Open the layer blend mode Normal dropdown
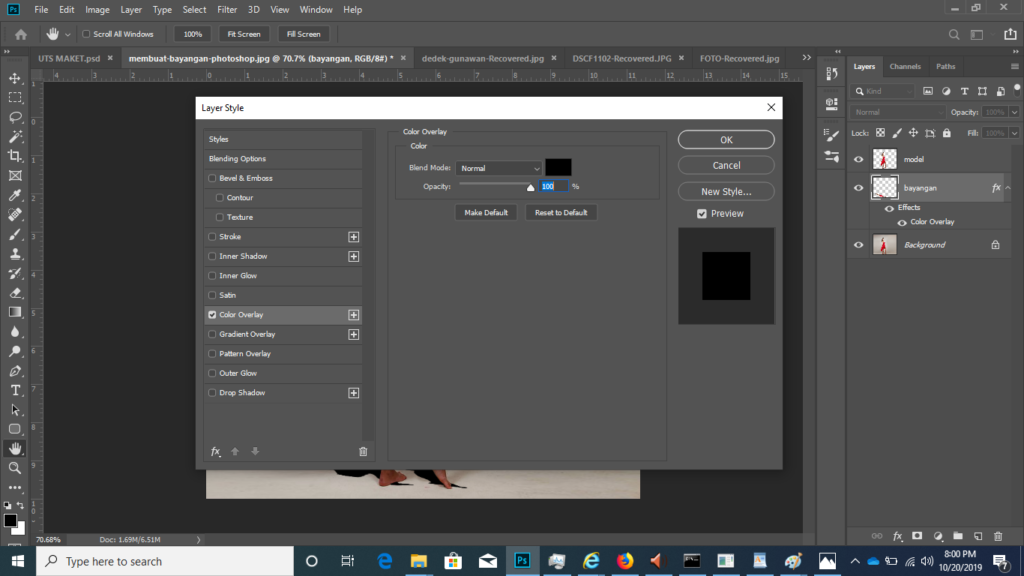Screen dimensions: 1024x576 898,112
